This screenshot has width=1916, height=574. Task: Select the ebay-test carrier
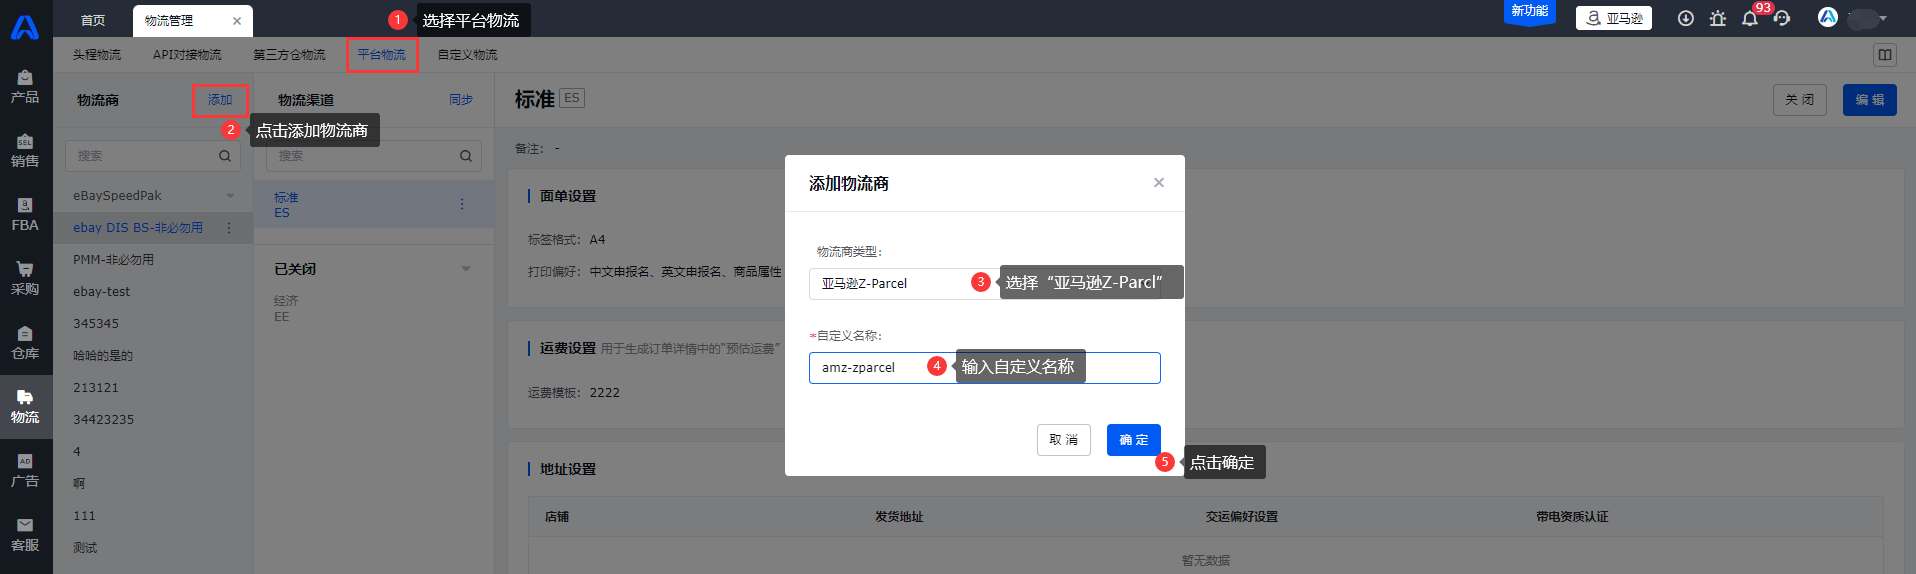153,292
